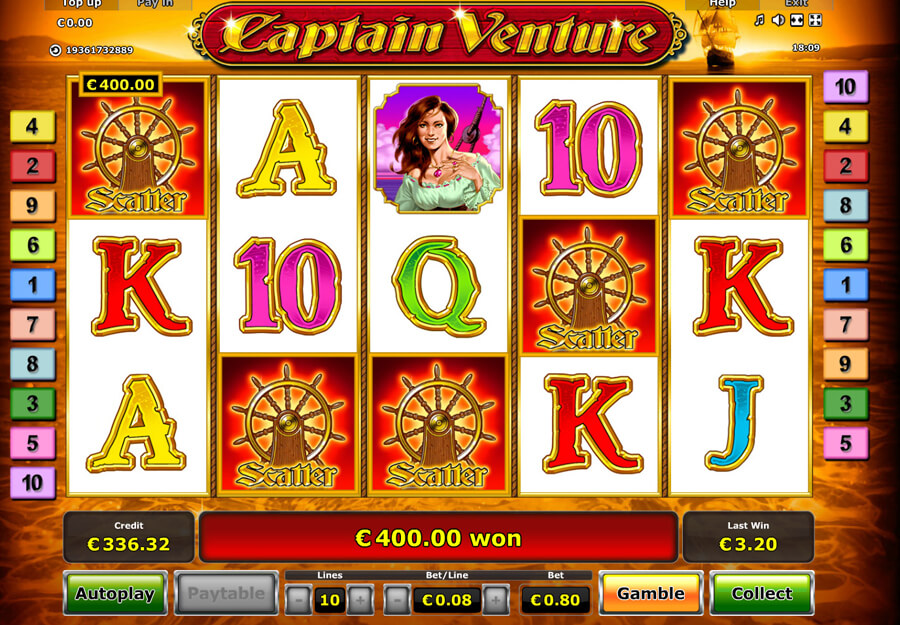Increase the number of Lines

tap(360, 600)
